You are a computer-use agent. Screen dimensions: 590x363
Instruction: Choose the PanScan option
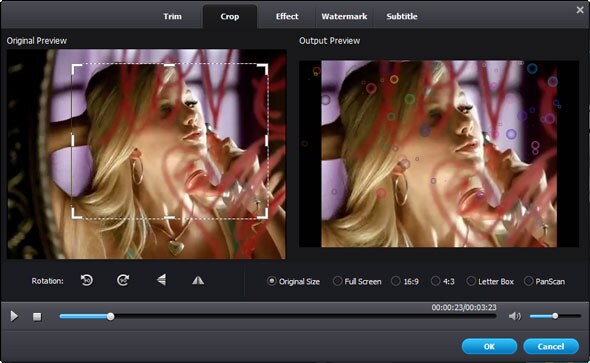tap(544, 281)
